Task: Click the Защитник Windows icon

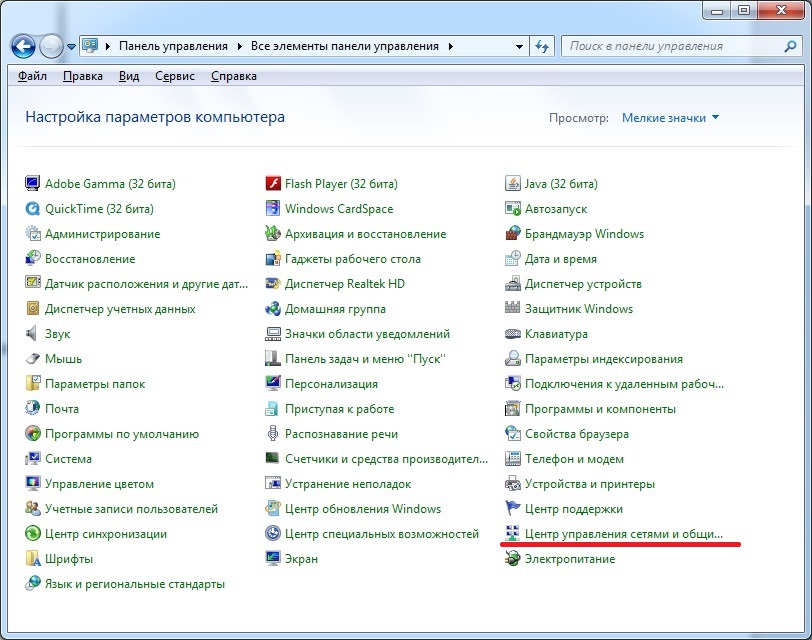Action: tap(512, 309)
